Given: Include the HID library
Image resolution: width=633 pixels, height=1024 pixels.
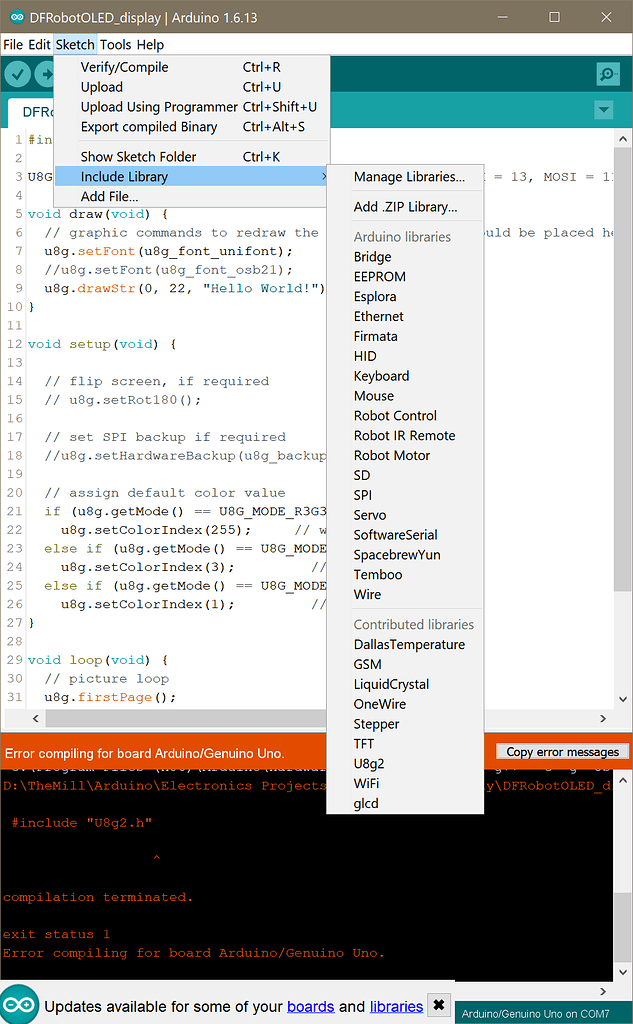Looking at the screenshot, I should pos(405,356).
